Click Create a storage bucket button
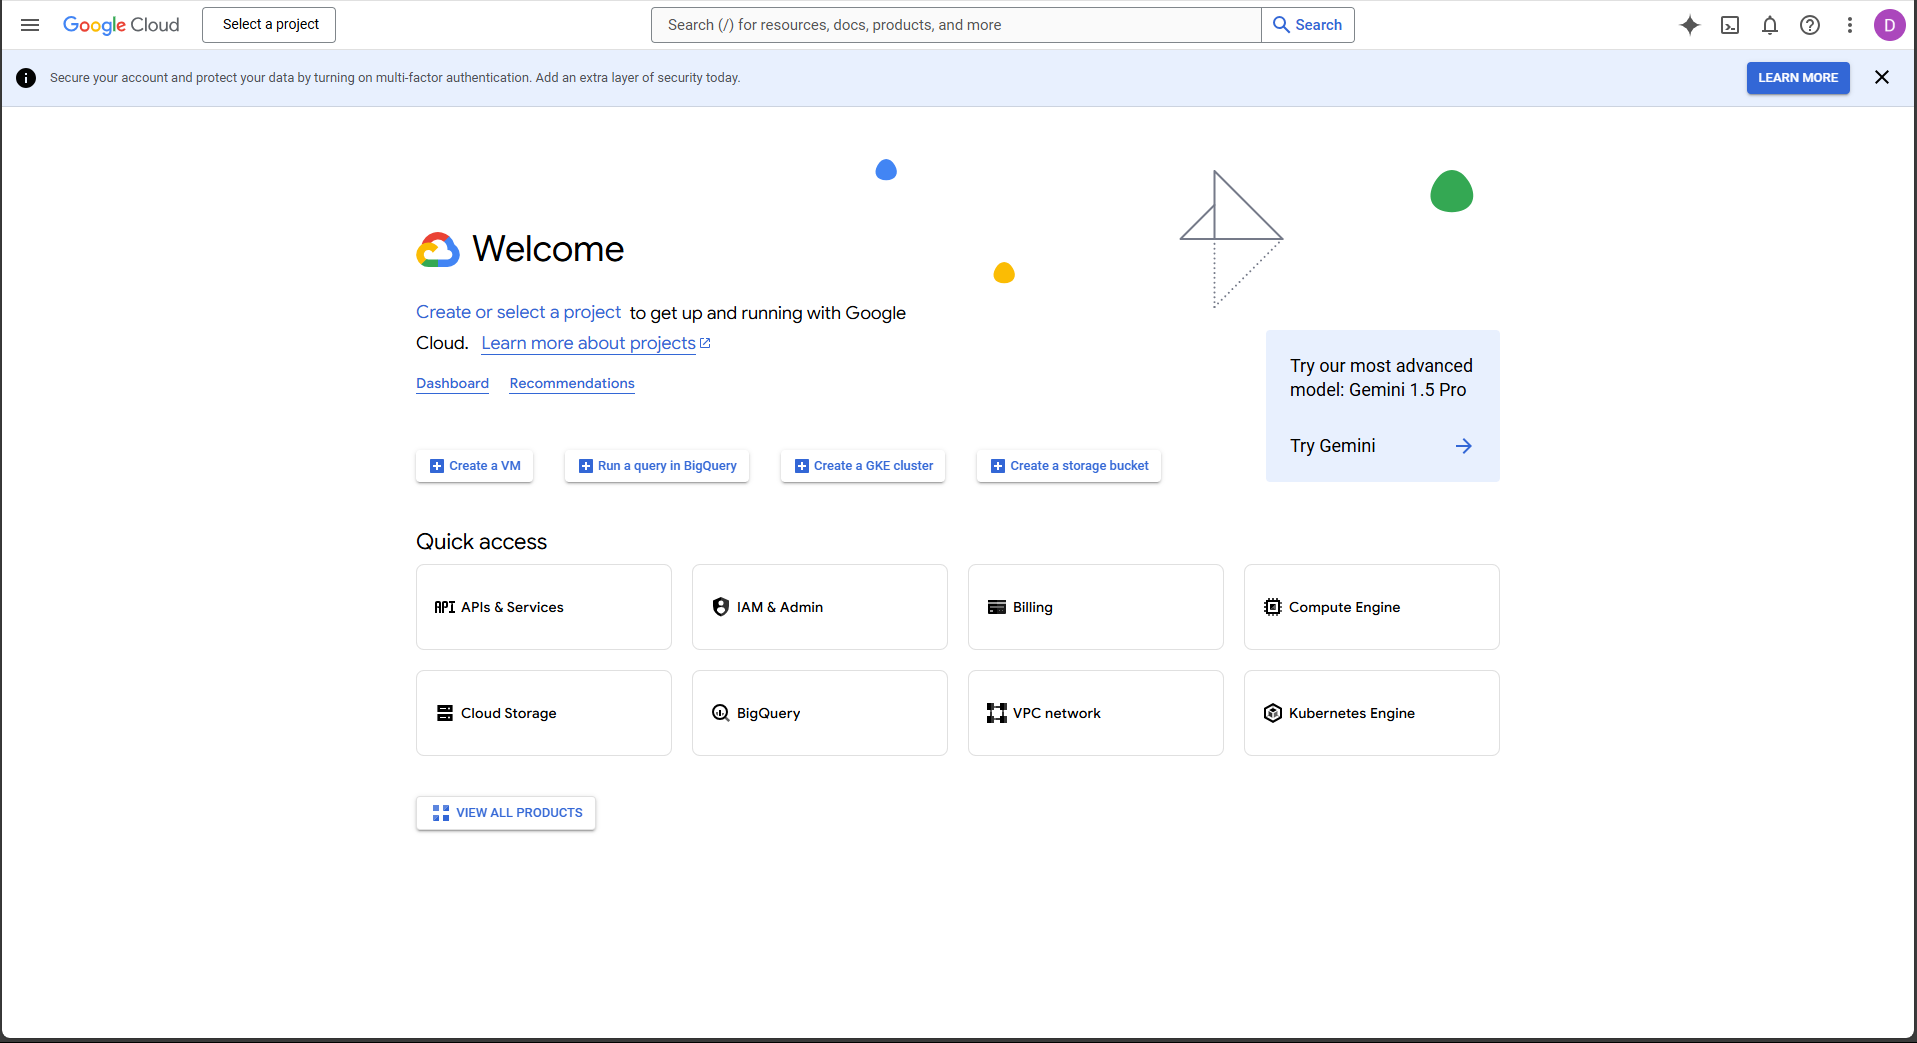 click(x=1069, y=466)
